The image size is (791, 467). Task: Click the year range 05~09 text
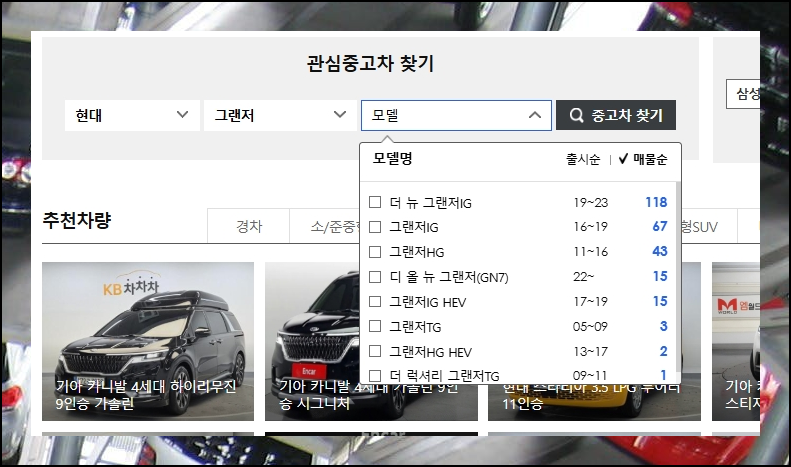coord(590,327)
